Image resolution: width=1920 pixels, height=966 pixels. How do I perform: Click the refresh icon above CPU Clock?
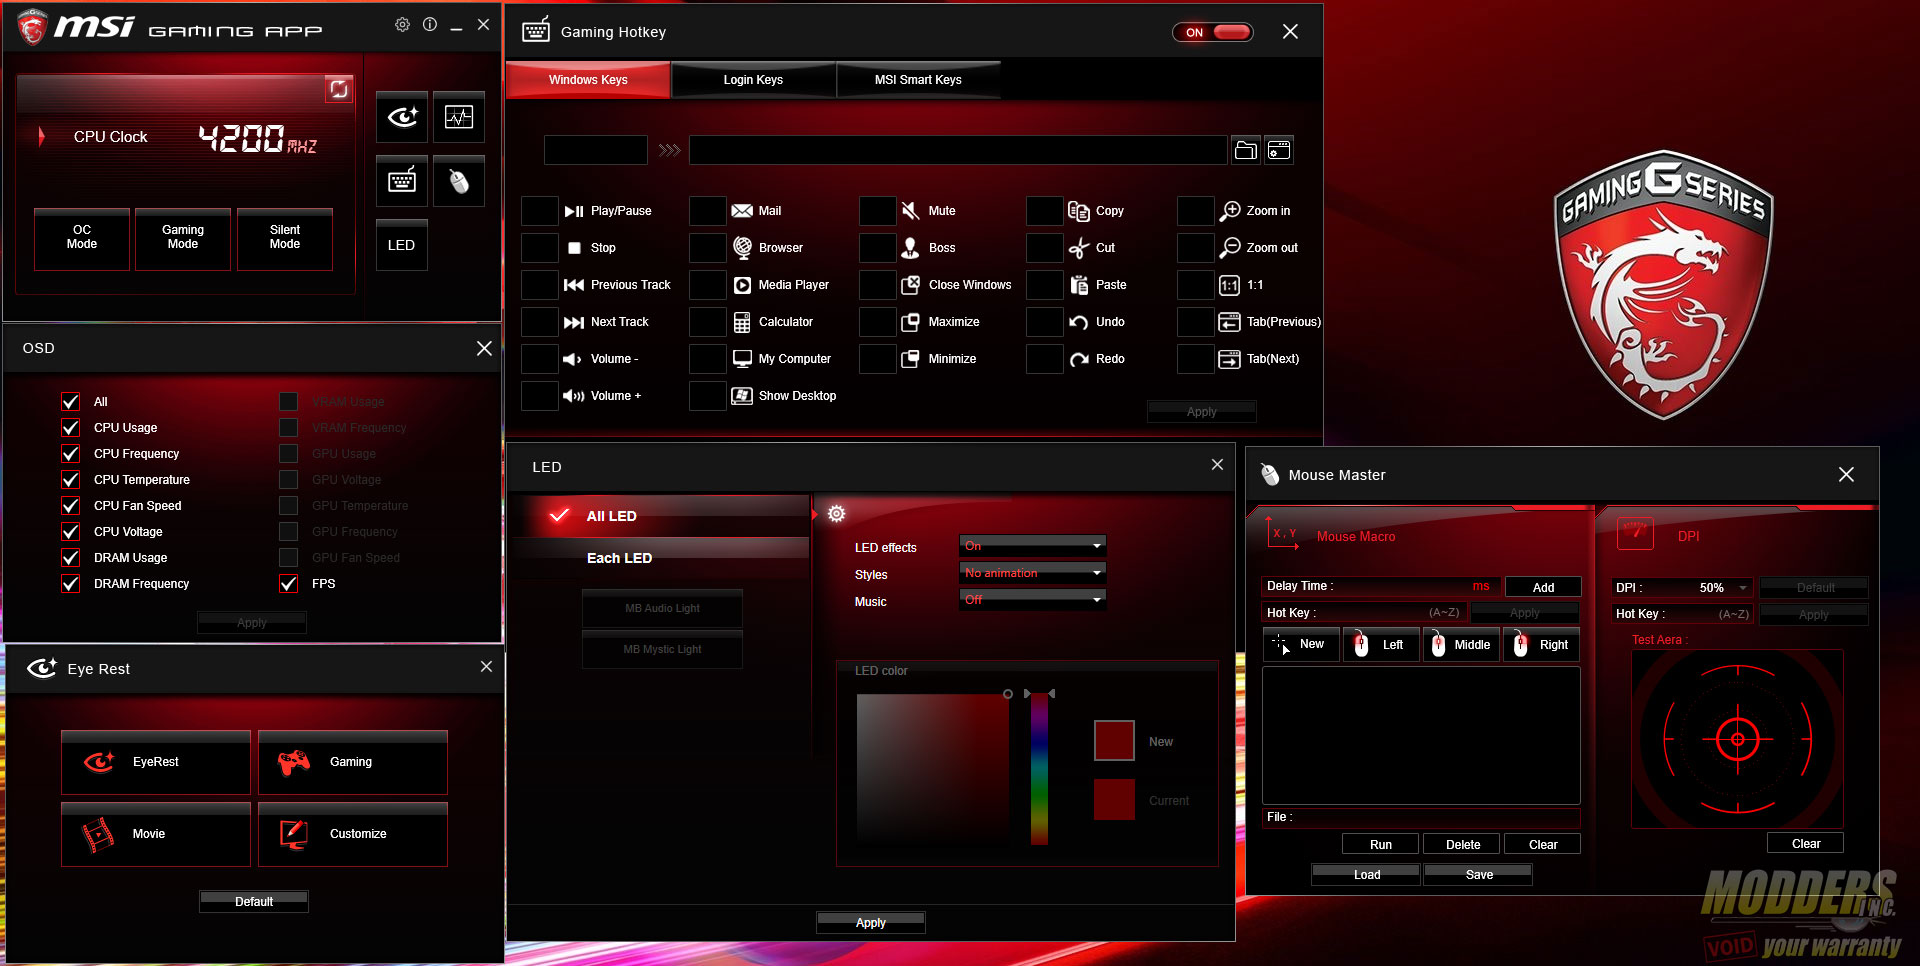click(x=339, y=89)
